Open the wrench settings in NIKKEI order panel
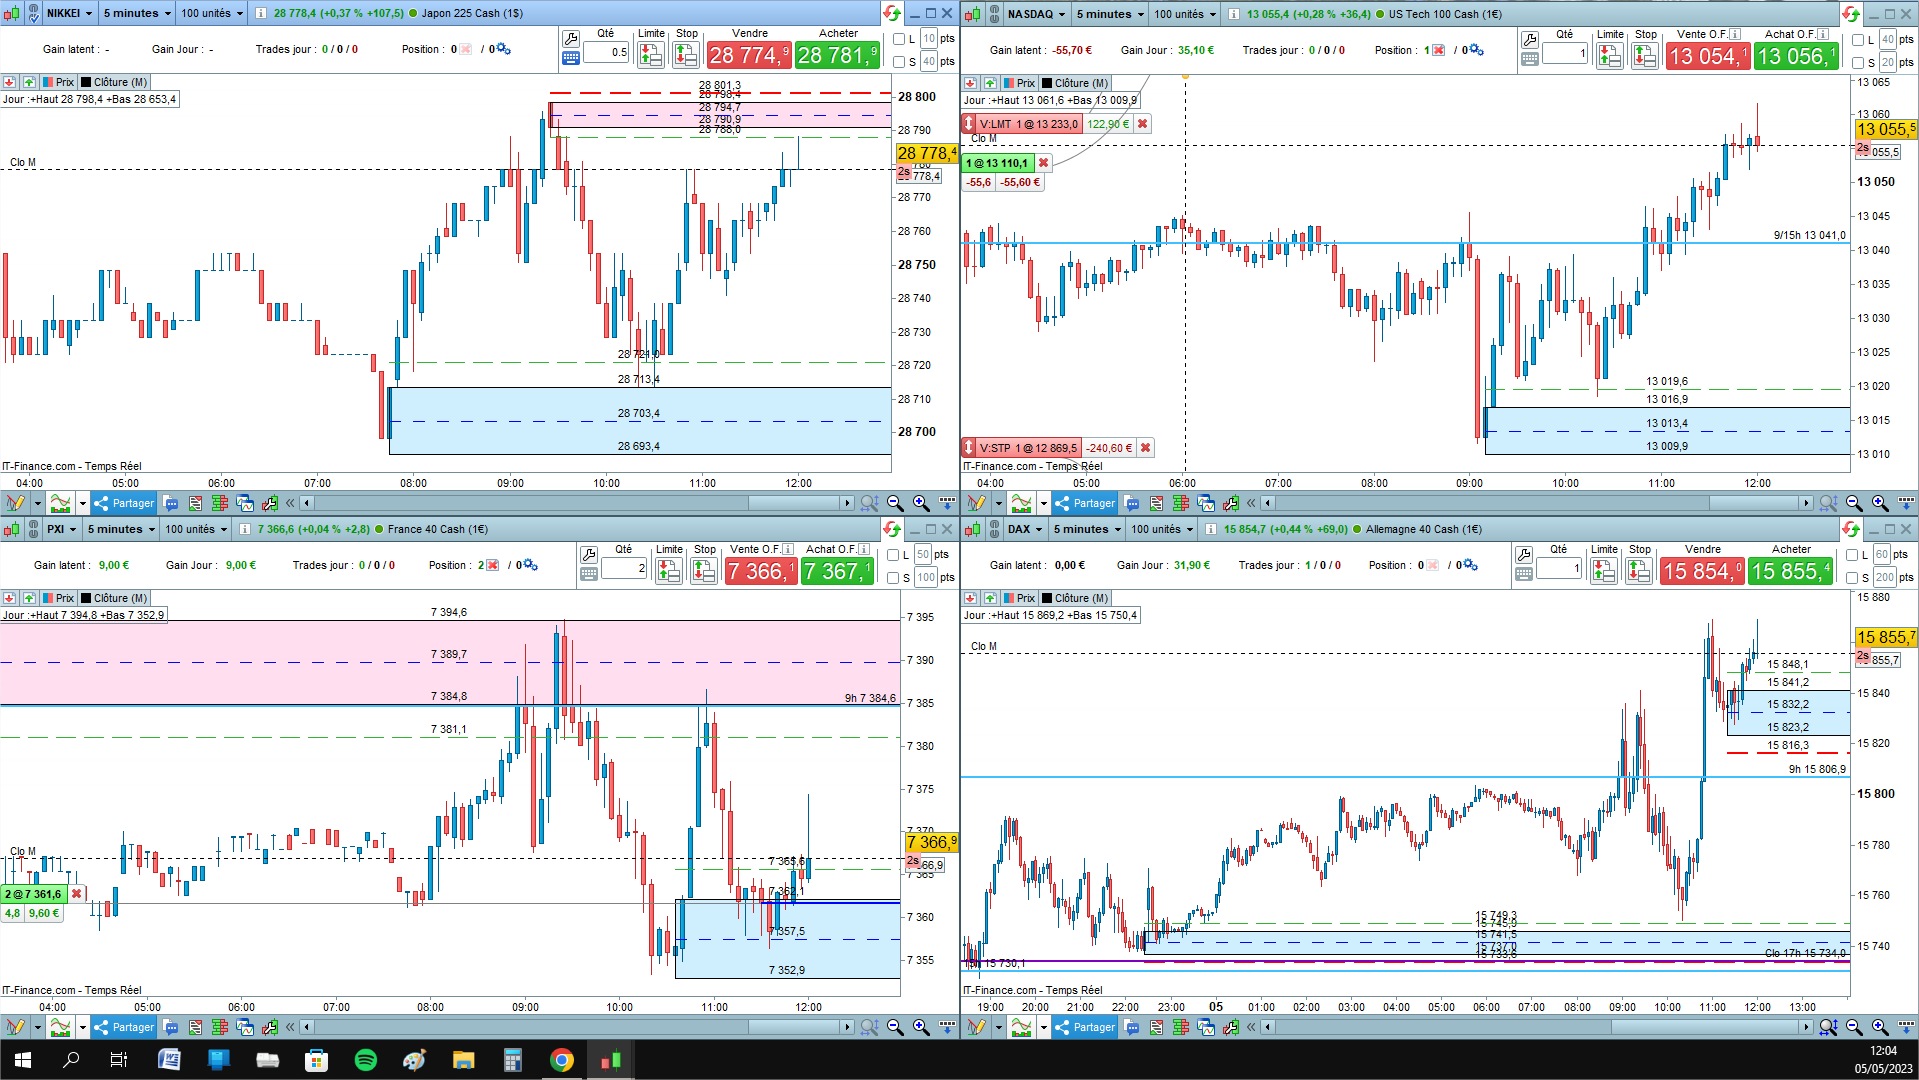This screenshot has width=1919, height=1080. 571,39
